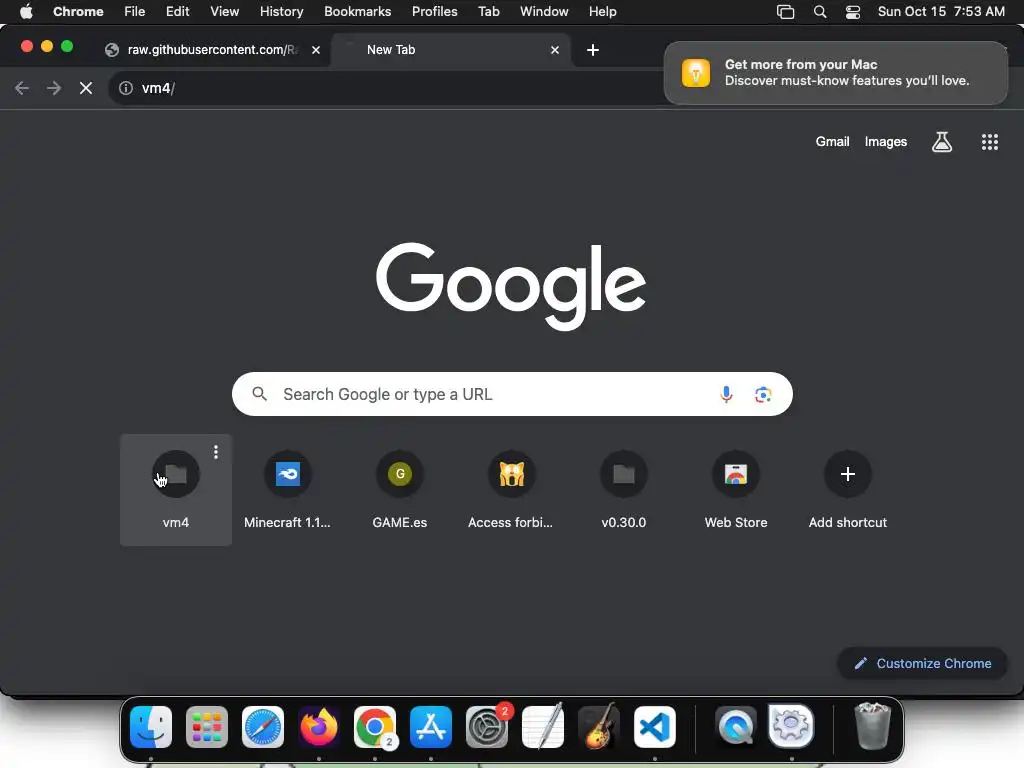Open the Bookmarks menu

[357, 12]
